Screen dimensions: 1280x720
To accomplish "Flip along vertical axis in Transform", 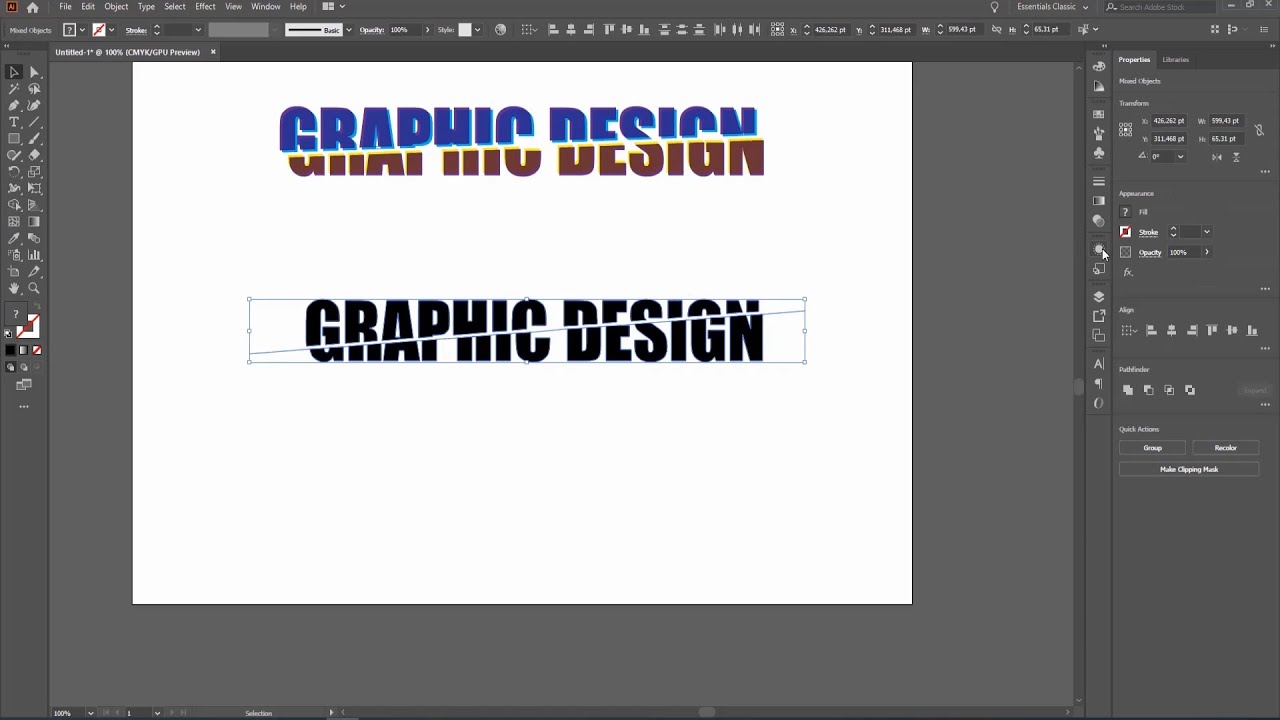I will (1236, 157).
